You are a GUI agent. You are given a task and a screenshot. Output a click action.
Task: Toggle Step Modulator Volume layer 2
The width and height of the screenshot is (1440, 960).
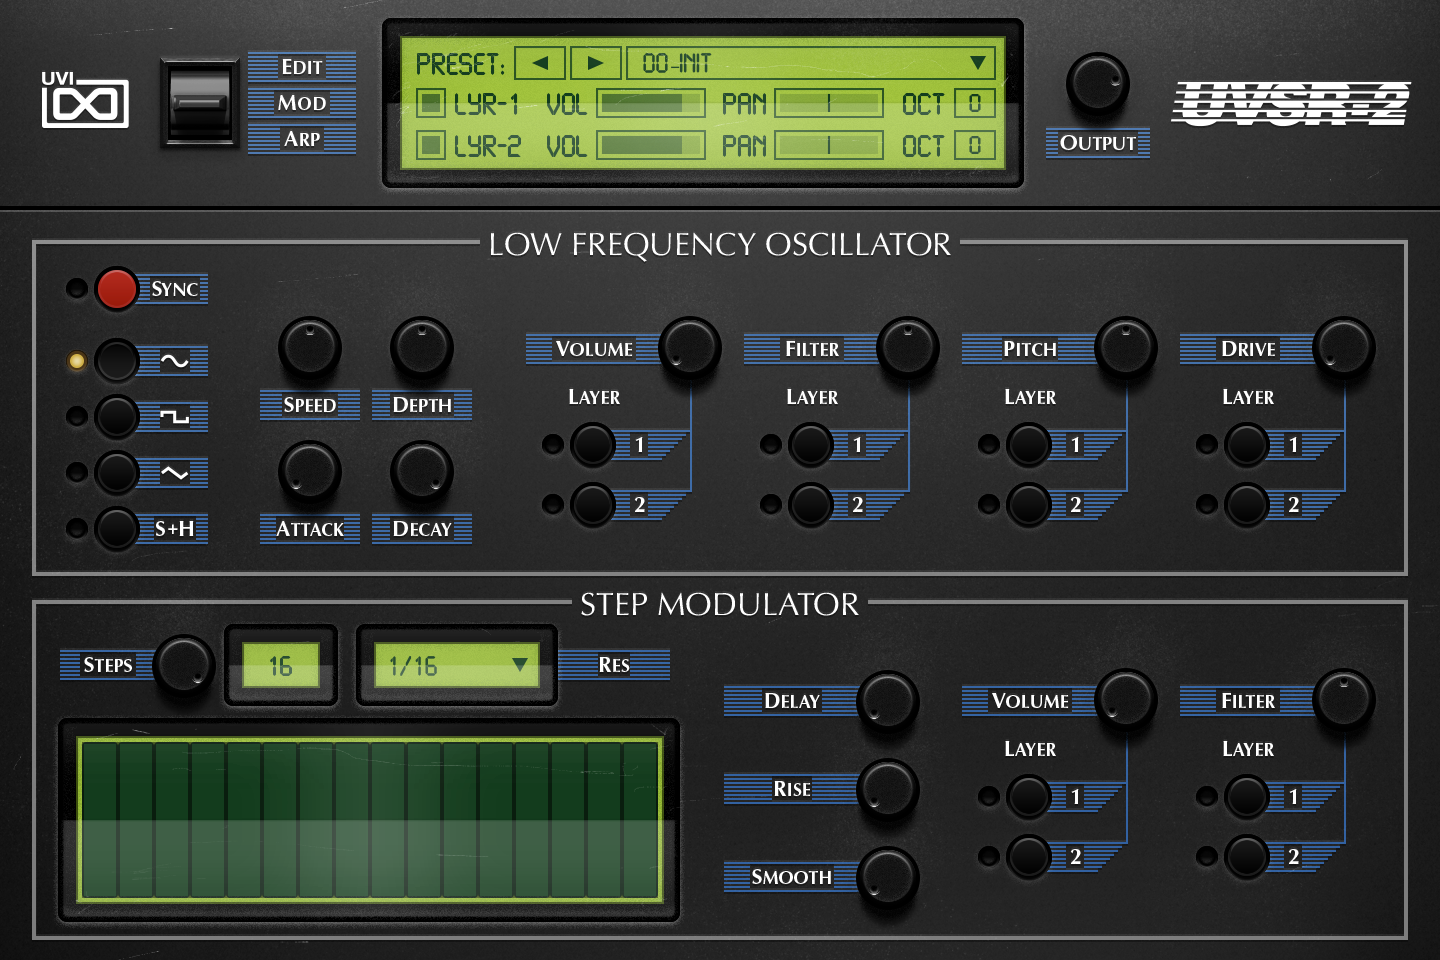[1028, 856]
